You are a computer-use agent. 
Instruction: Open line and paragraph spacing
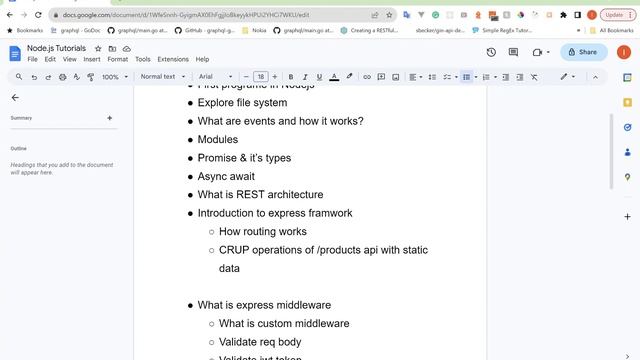(x=432, y=77)
